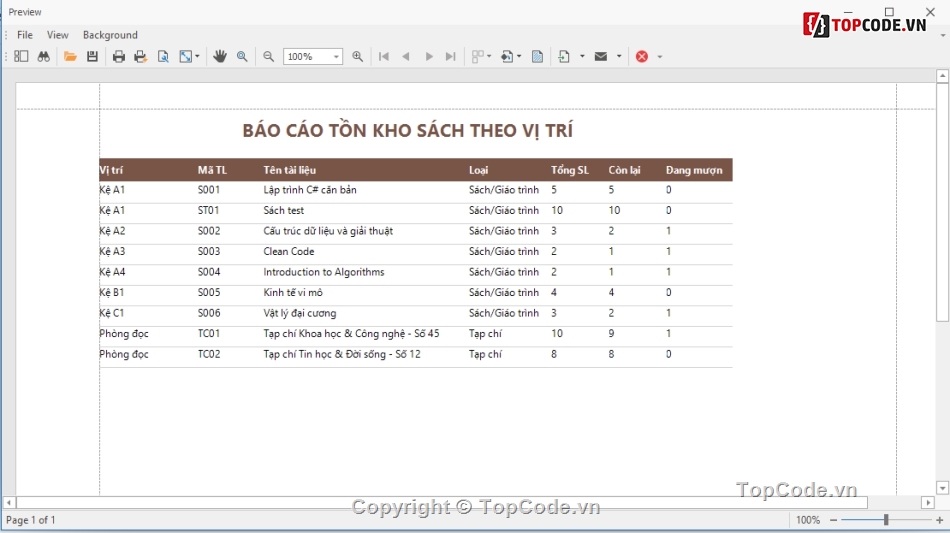Click the 'Introduction to Algorithms' cell

tap(324, 273)
